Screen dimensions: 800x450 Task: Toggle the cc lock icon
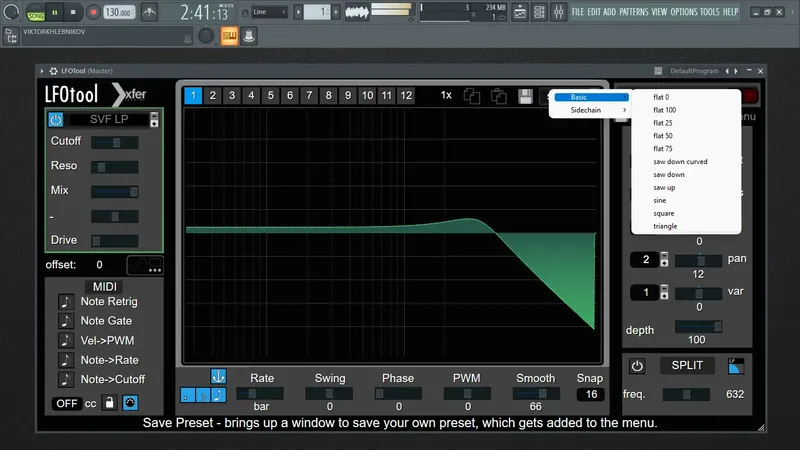109,403
